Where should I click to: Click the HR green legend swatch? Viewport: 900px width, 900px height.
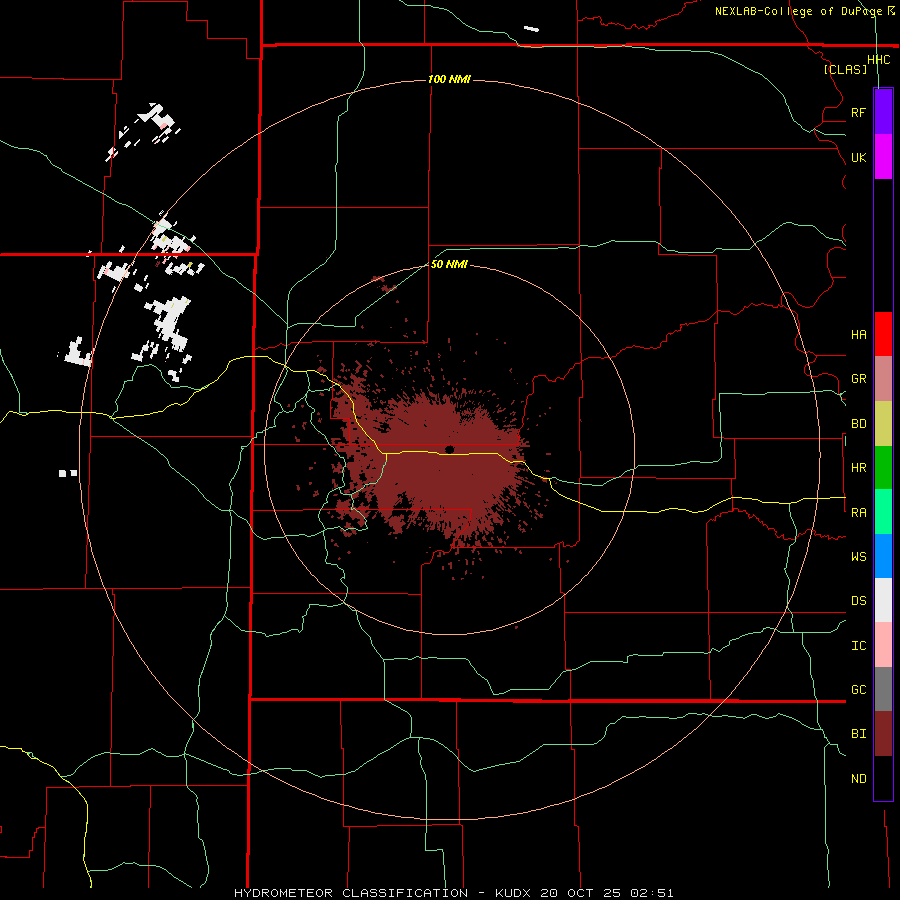tap(883, 468)
